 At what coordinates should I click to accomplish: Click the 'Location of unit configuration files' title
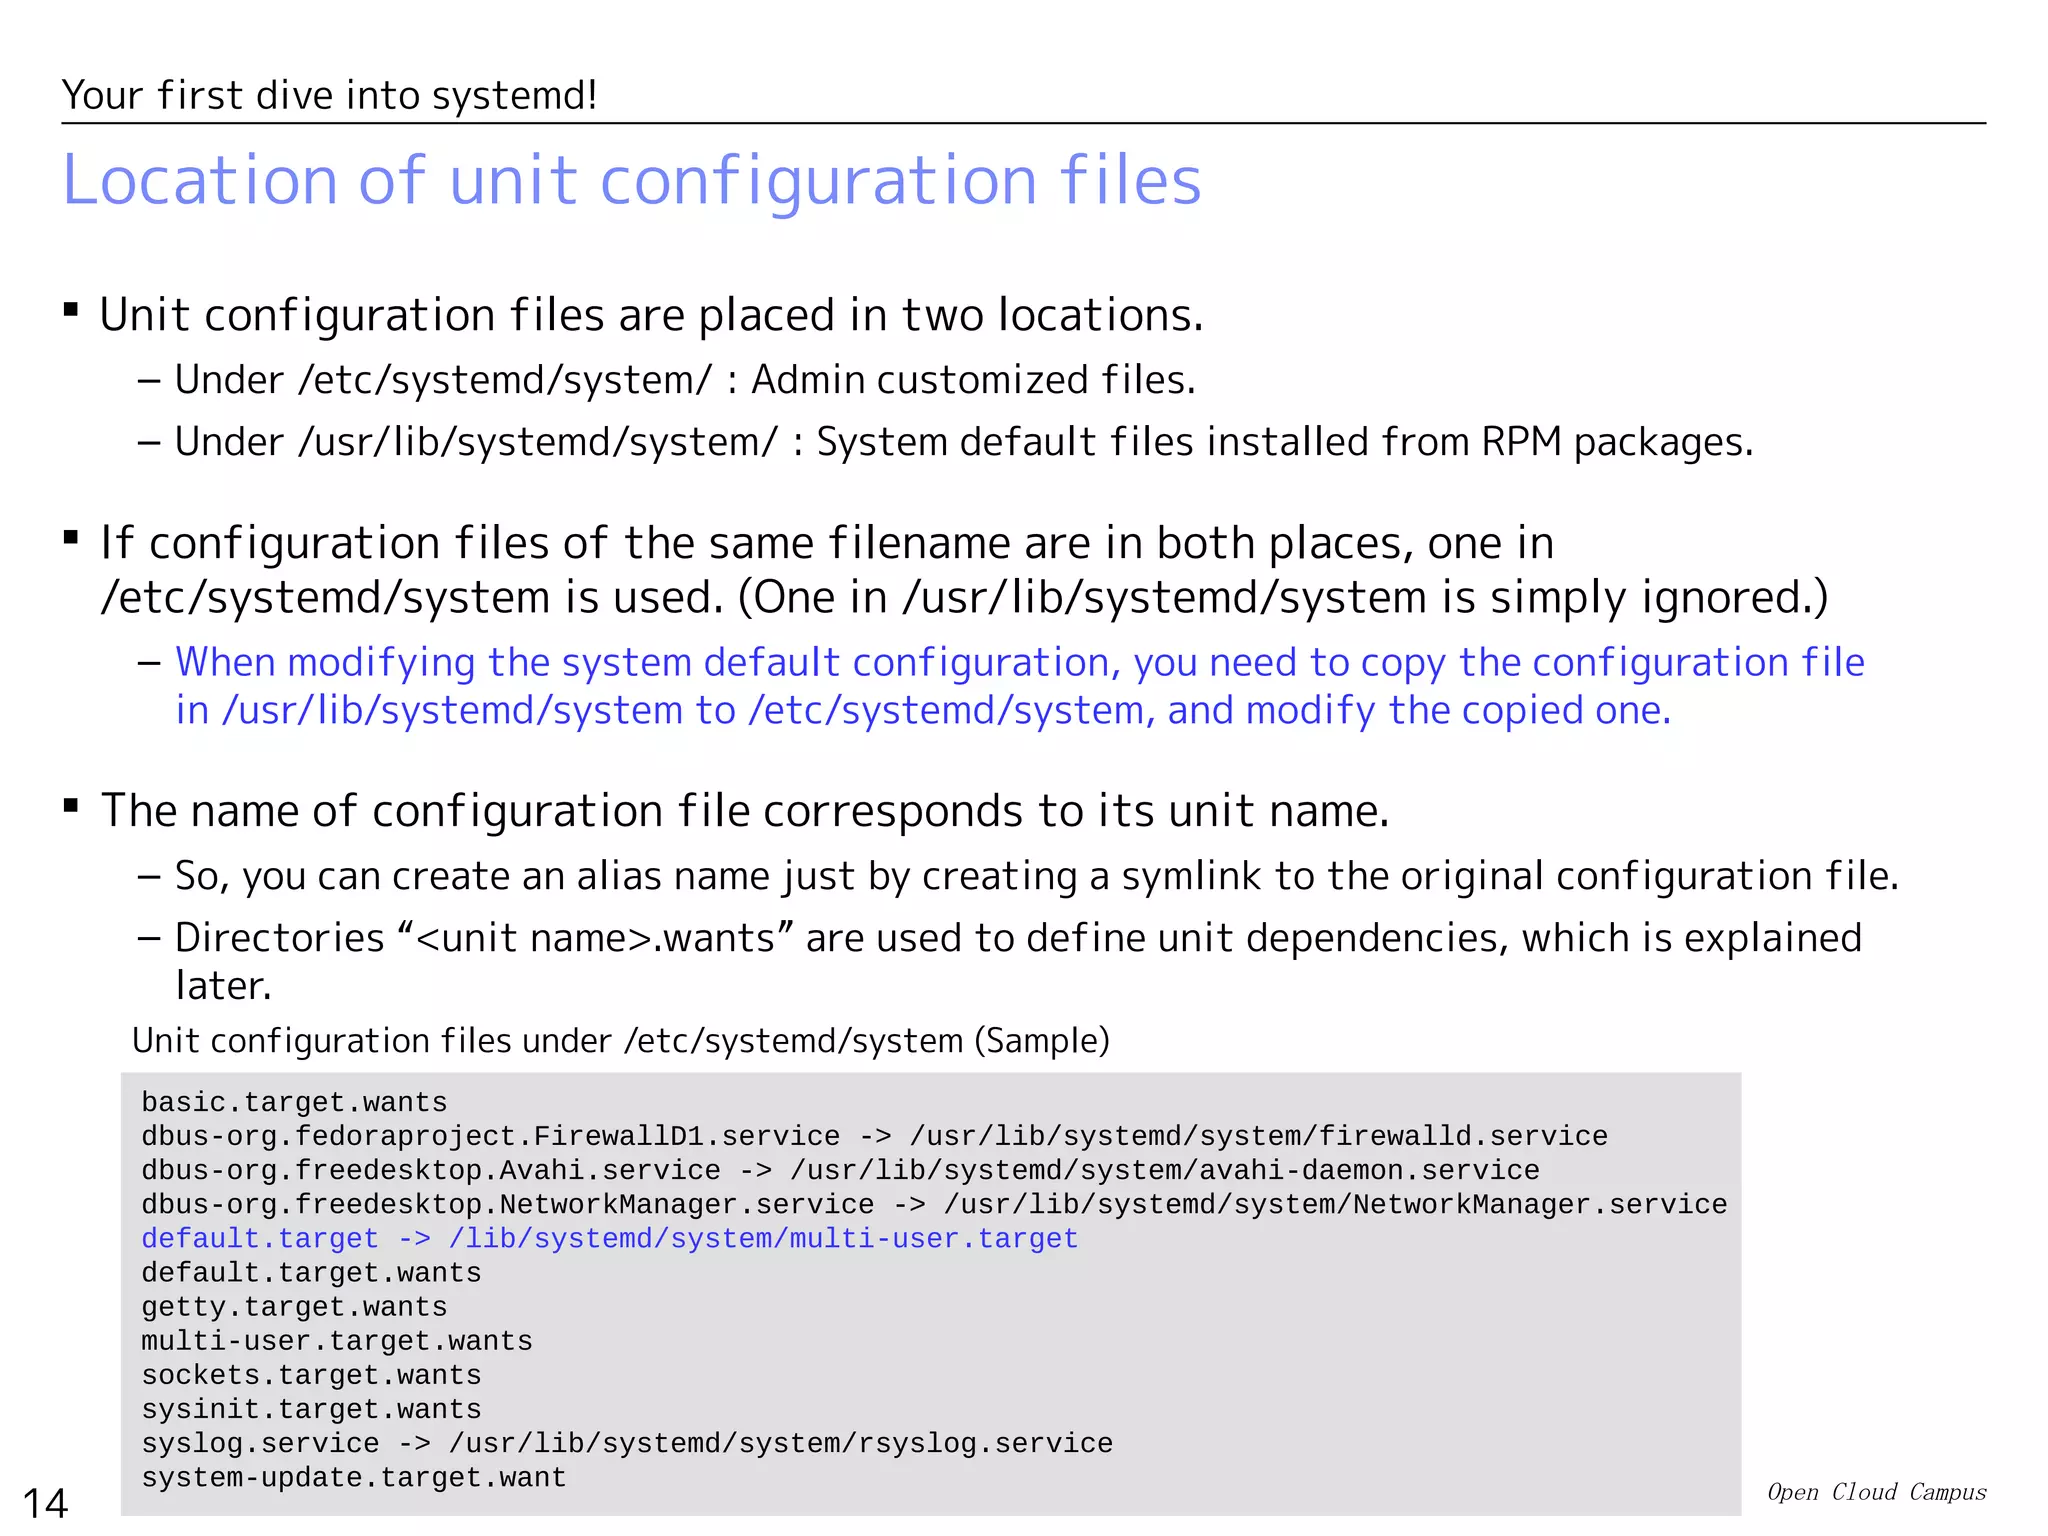point(632,181)
